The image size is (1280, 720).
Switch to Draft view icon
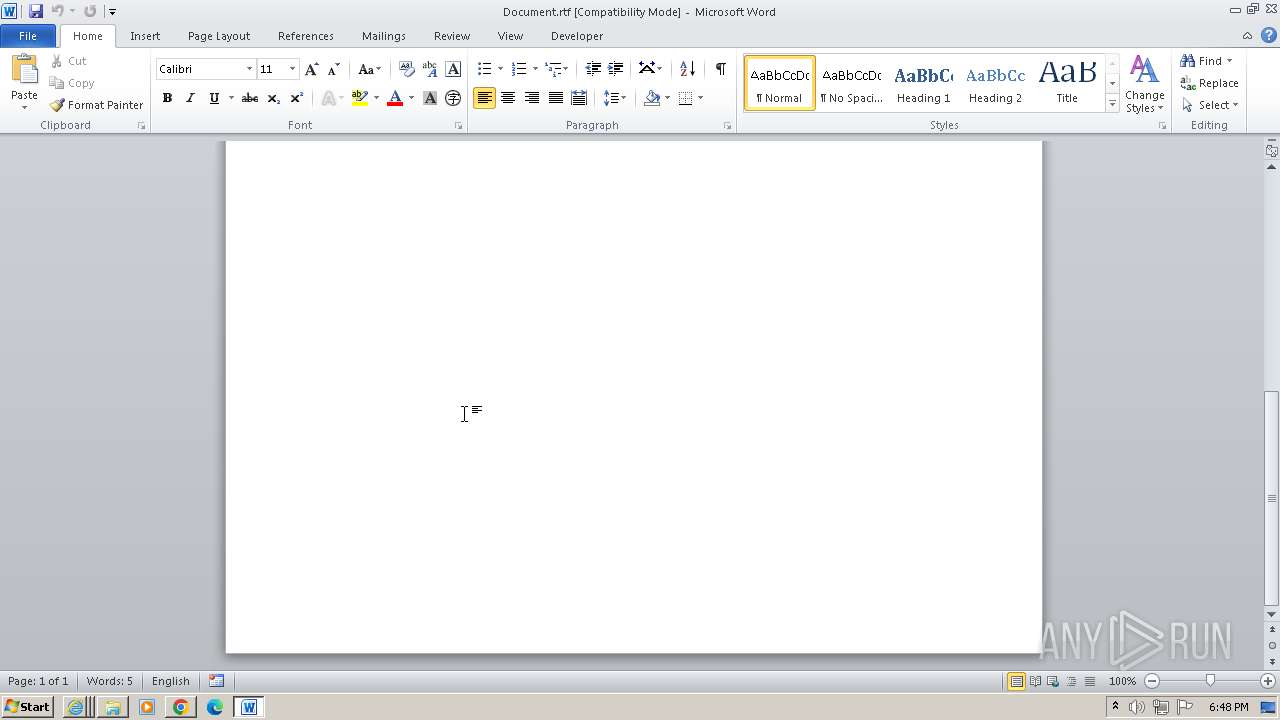[1089, 681]
